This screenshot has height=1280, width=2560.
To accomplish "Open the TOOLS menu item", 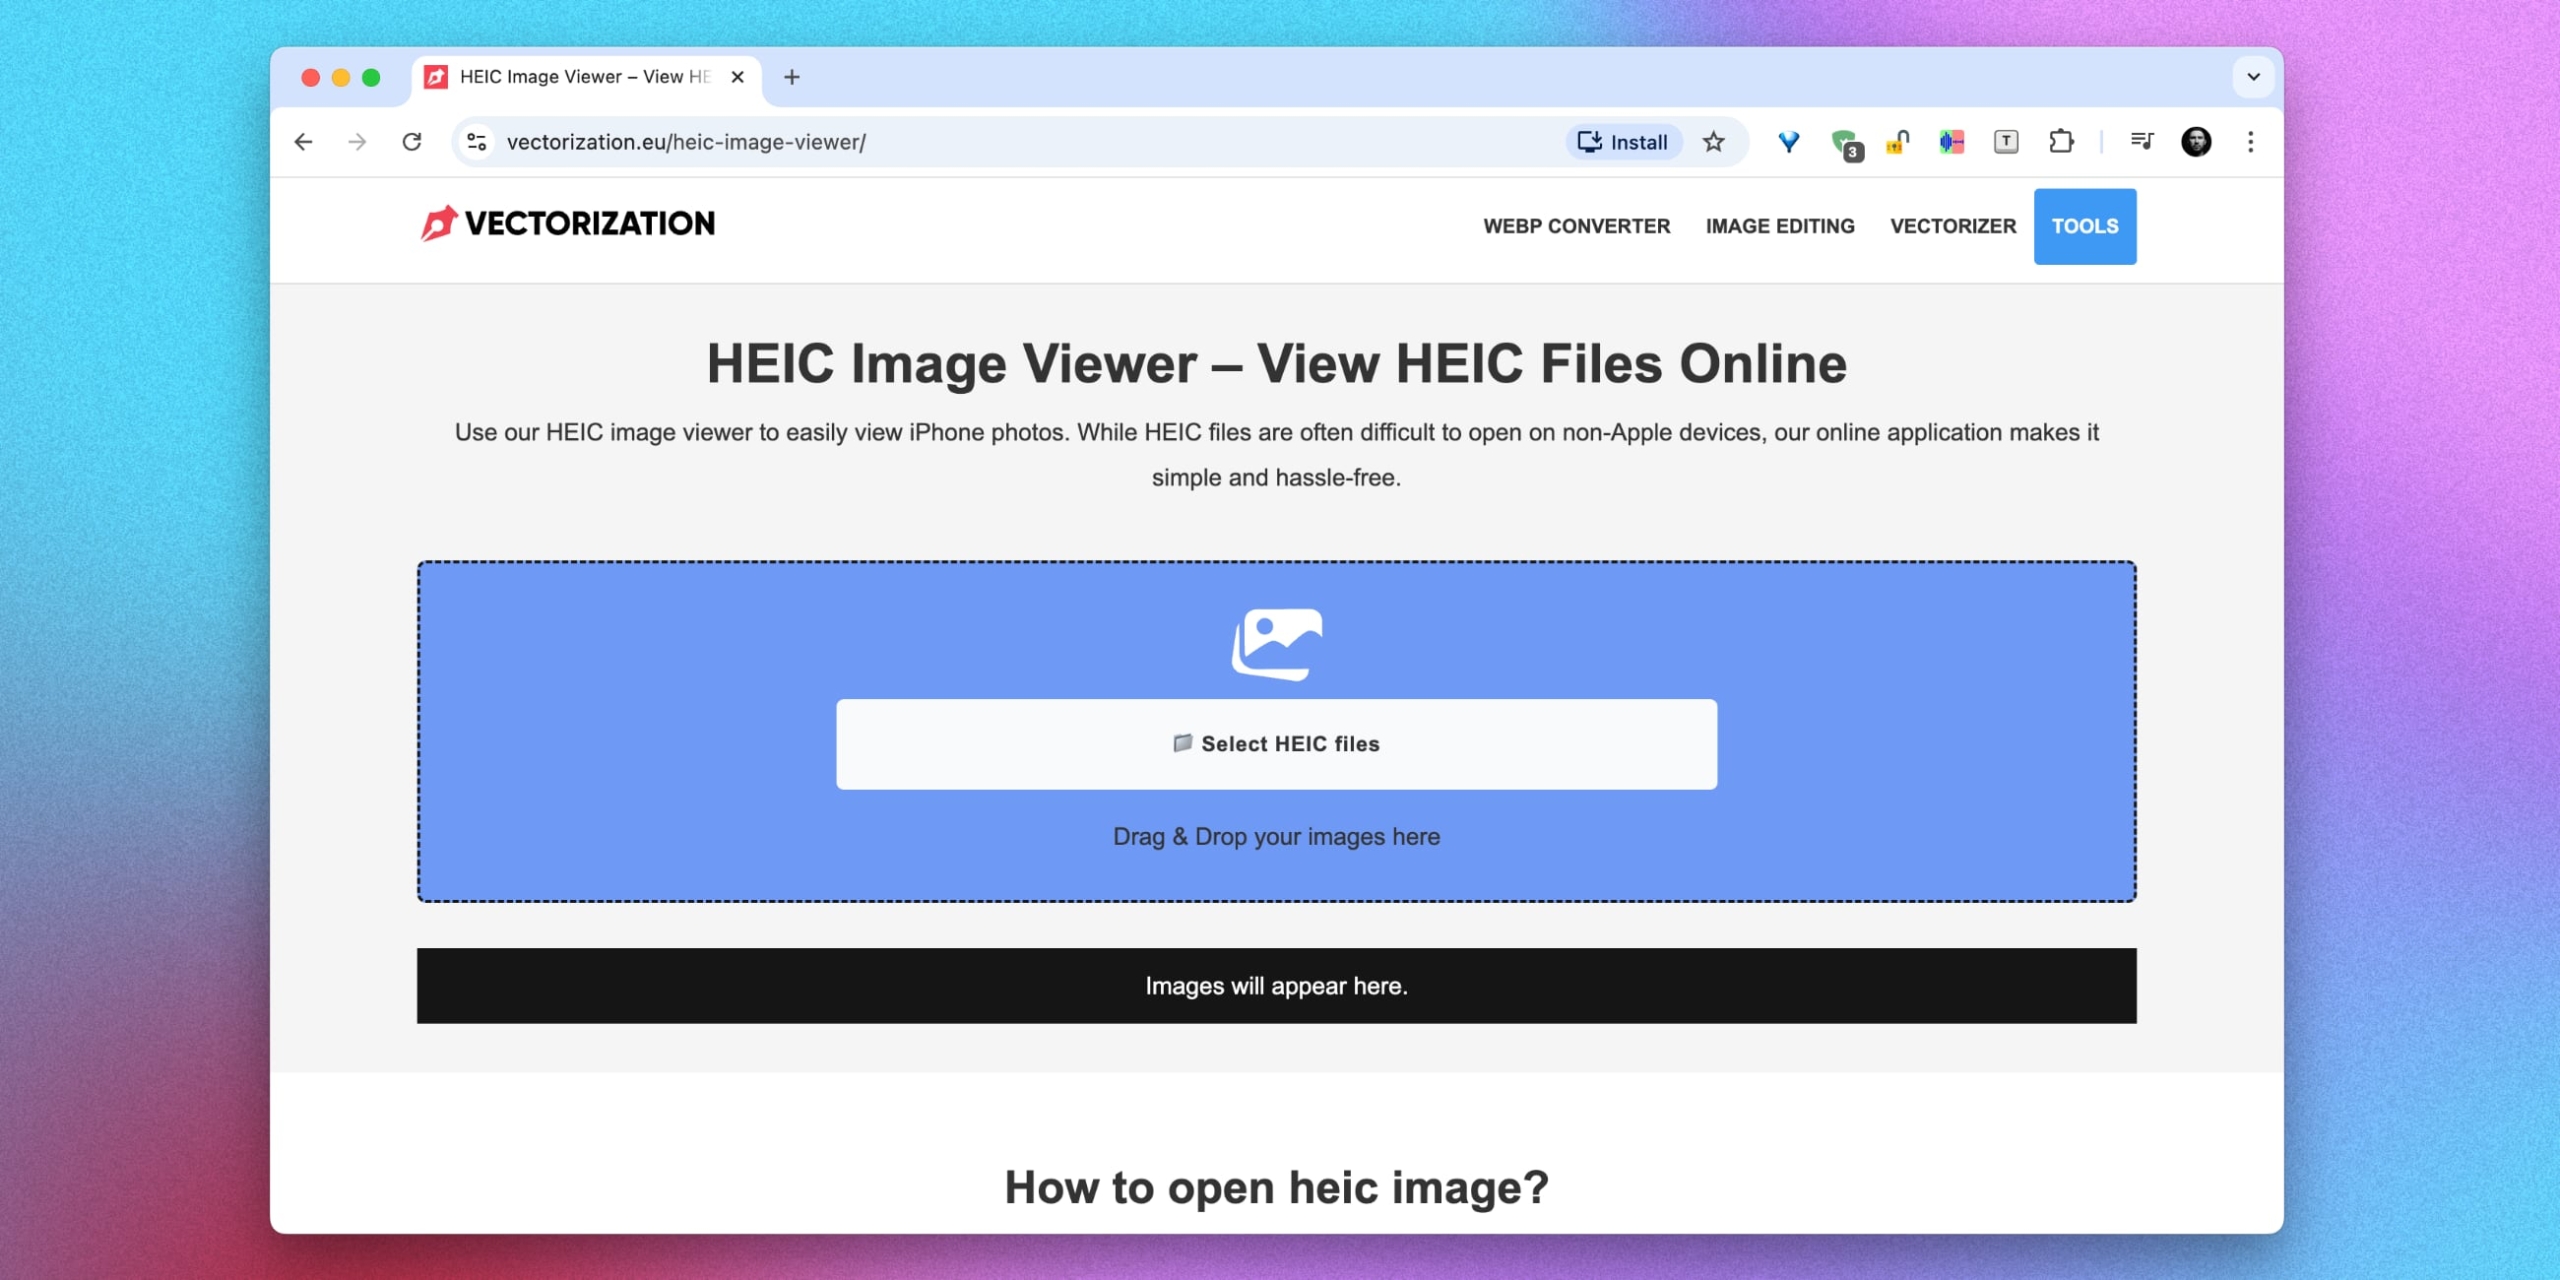I will tap(2084, 226).
